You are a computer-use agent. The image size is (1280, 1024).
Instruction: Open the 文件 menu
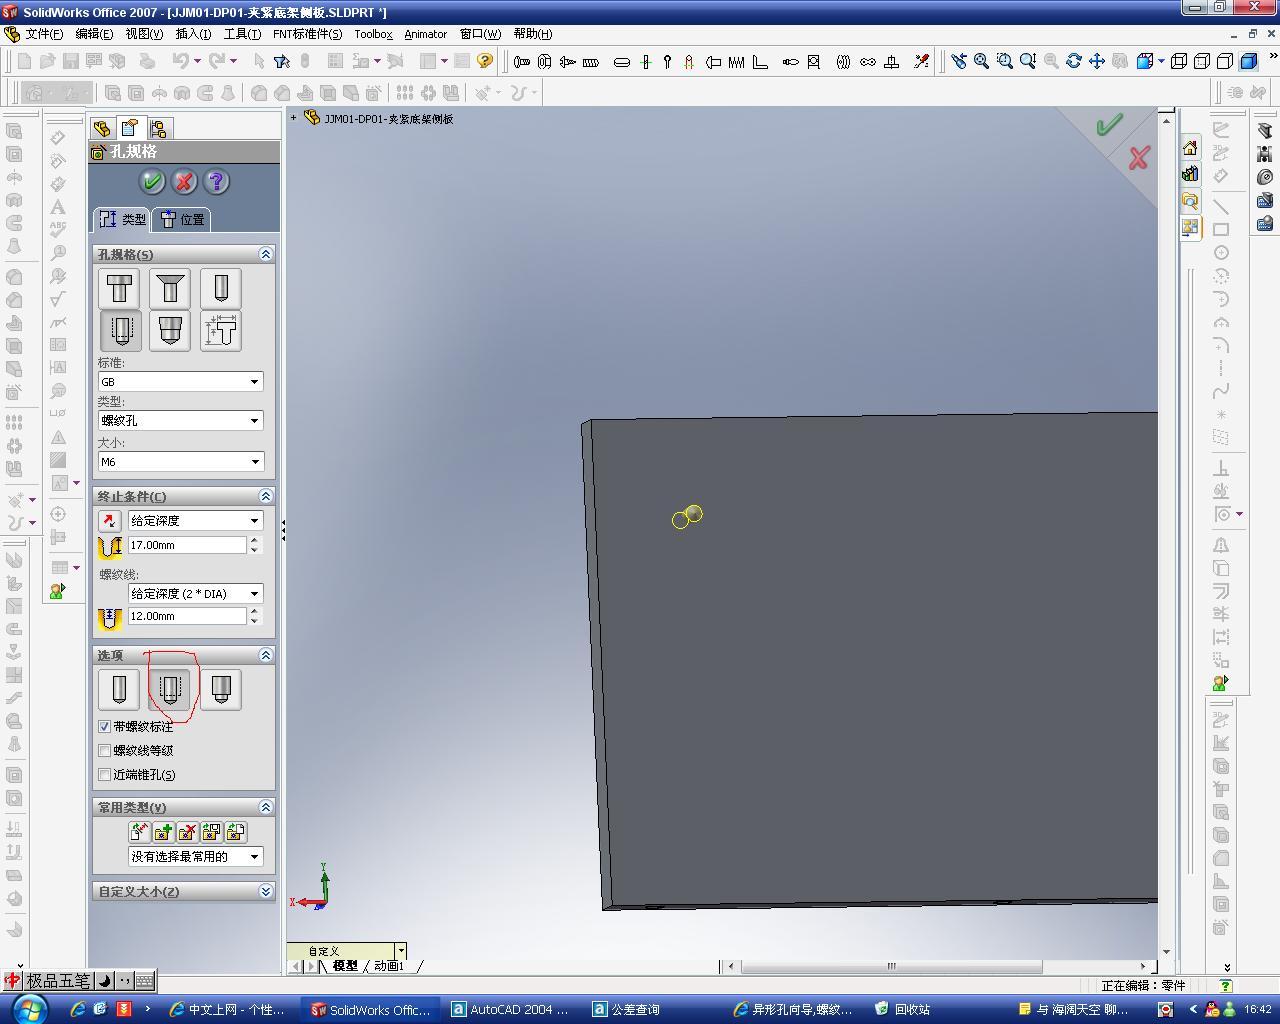[44, 34]
